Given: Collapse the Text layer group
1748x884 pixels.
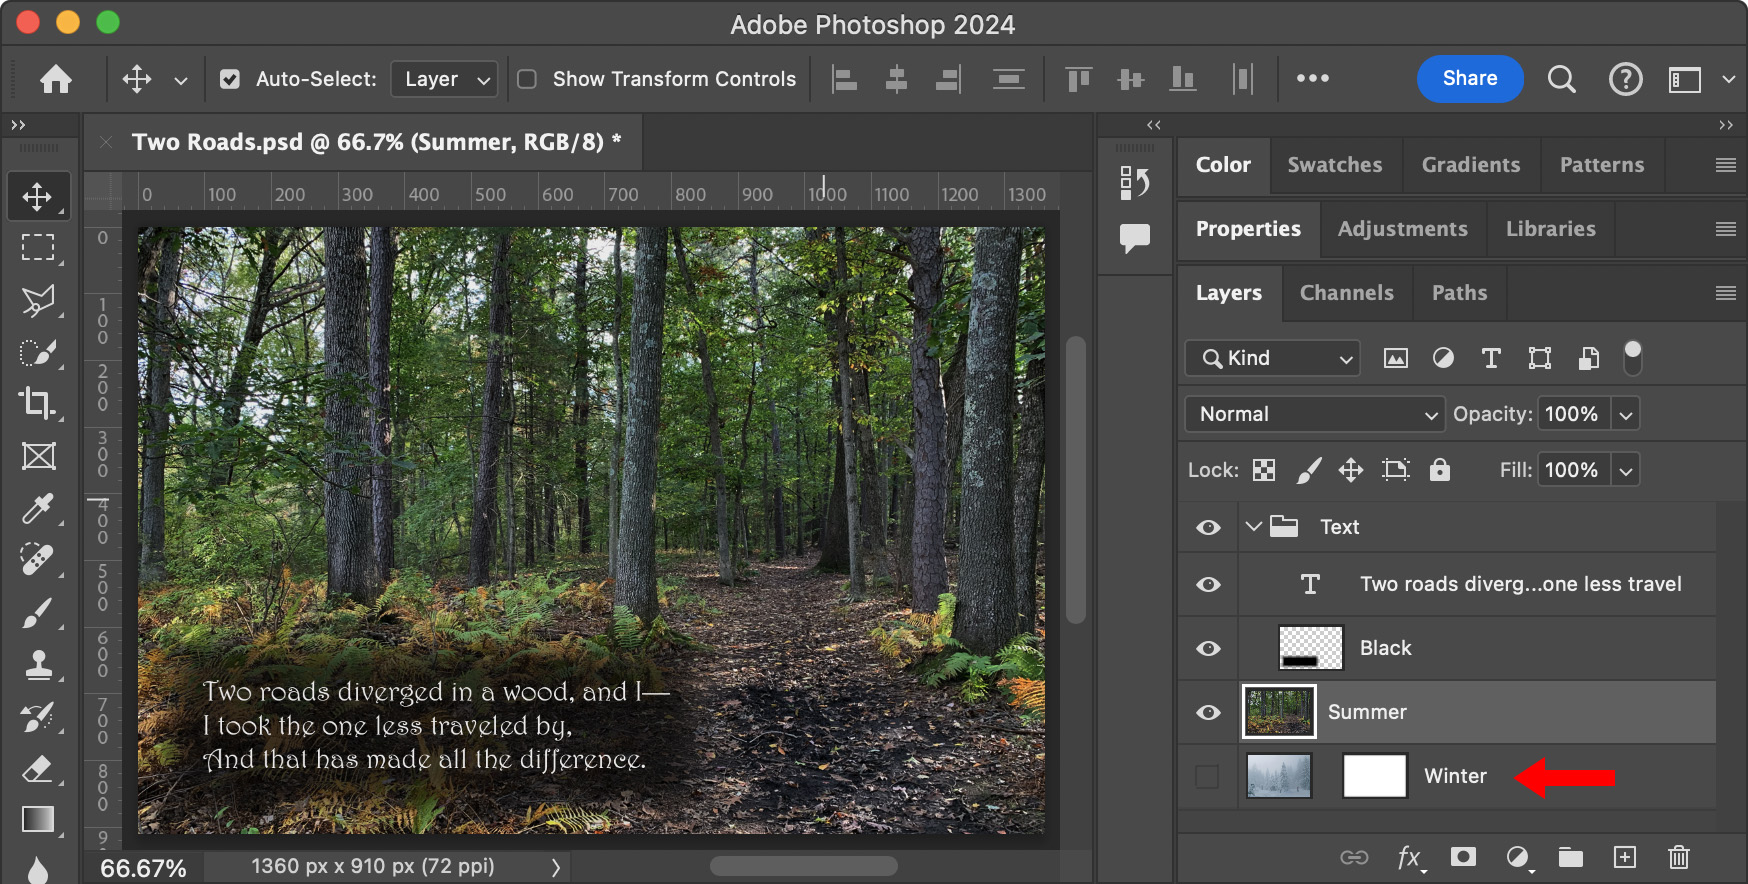Looking at the screenshot, I should tap(1253, 527).
